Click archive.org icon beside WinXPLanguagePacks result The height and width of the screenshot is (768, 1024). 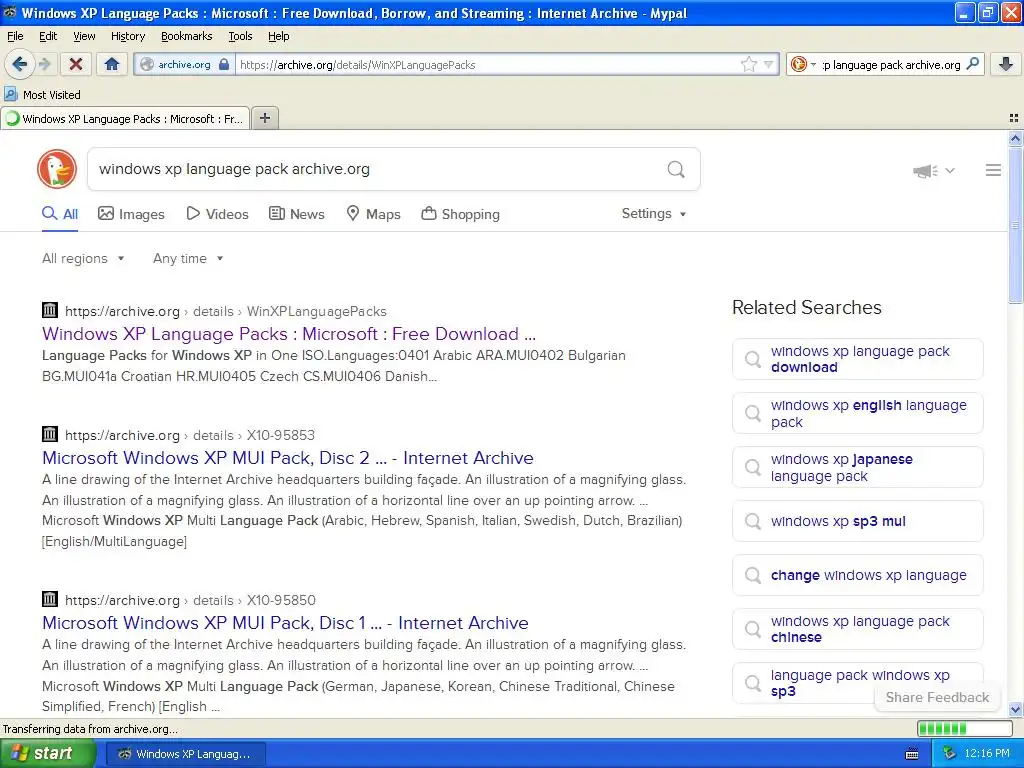pos(50,310)
